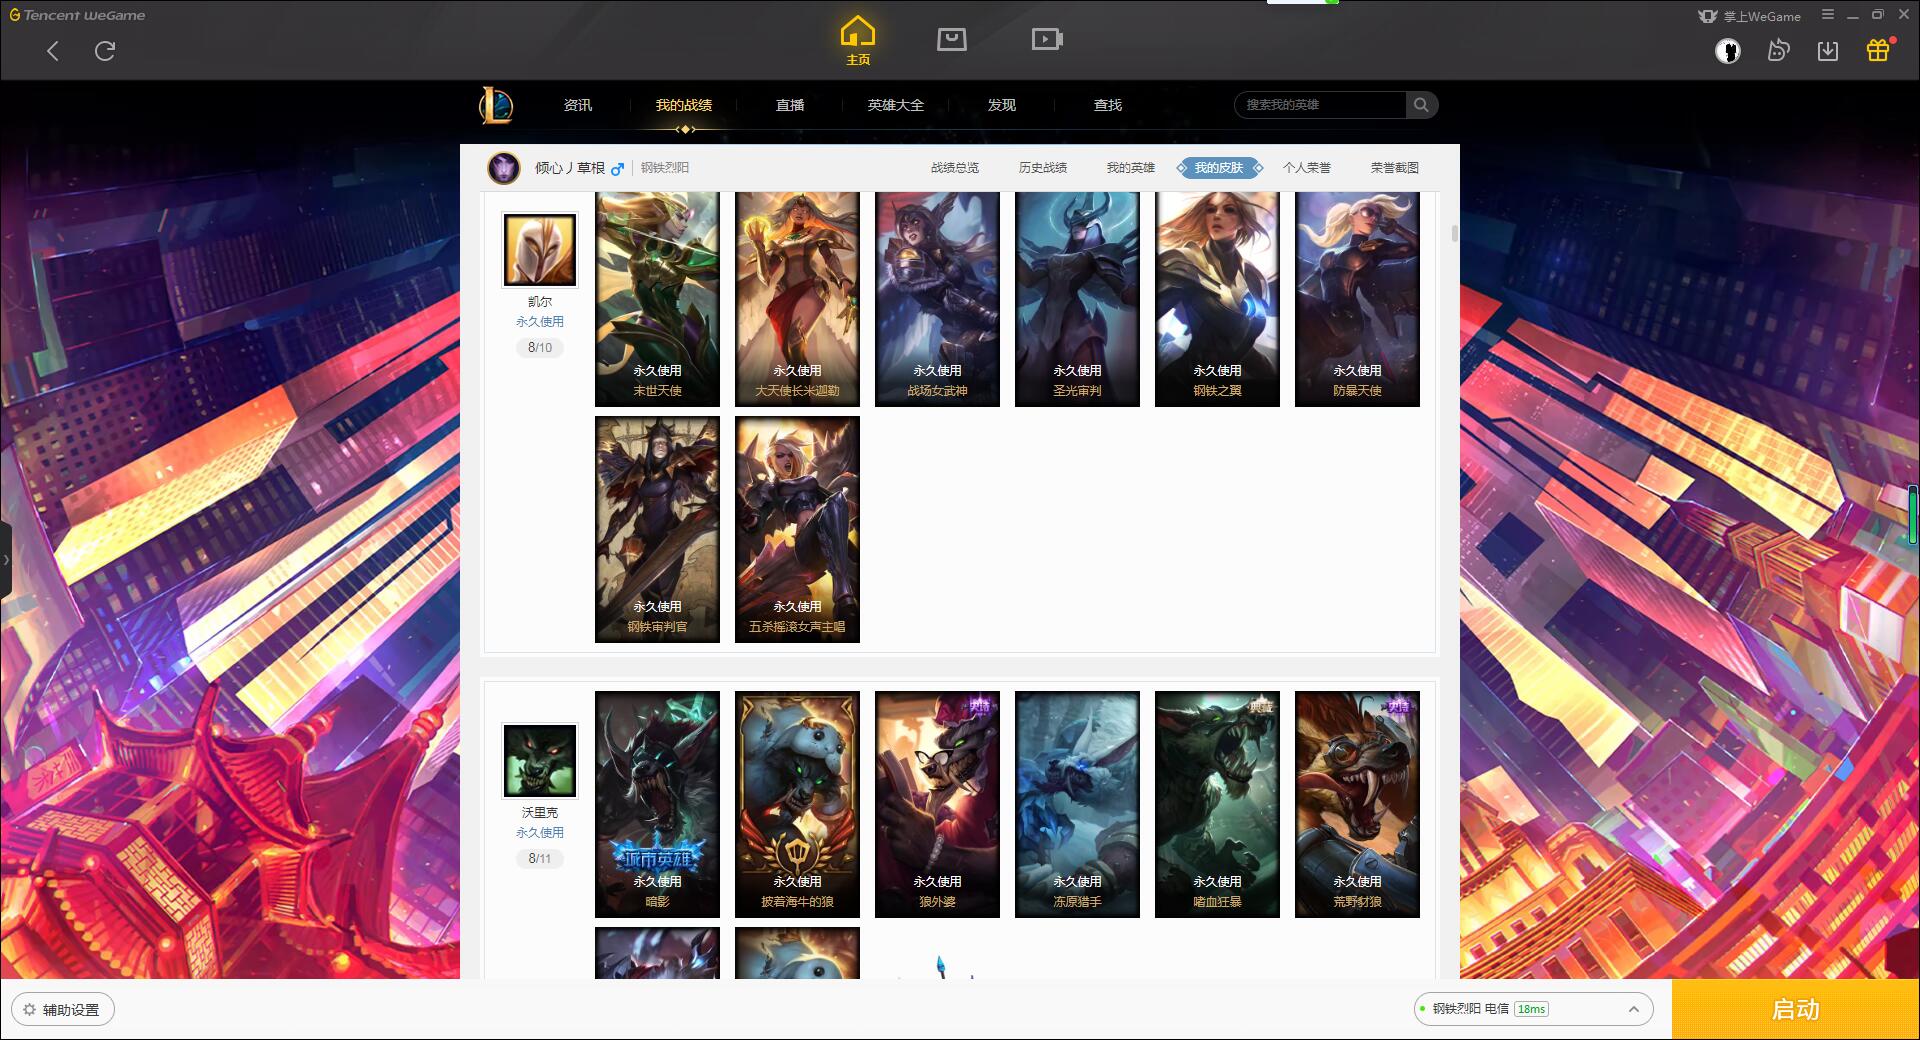Open the 防暴天使 skin card
Image resolution: width=1920 pixels, height=1040 pixels.
point(1357,299)
